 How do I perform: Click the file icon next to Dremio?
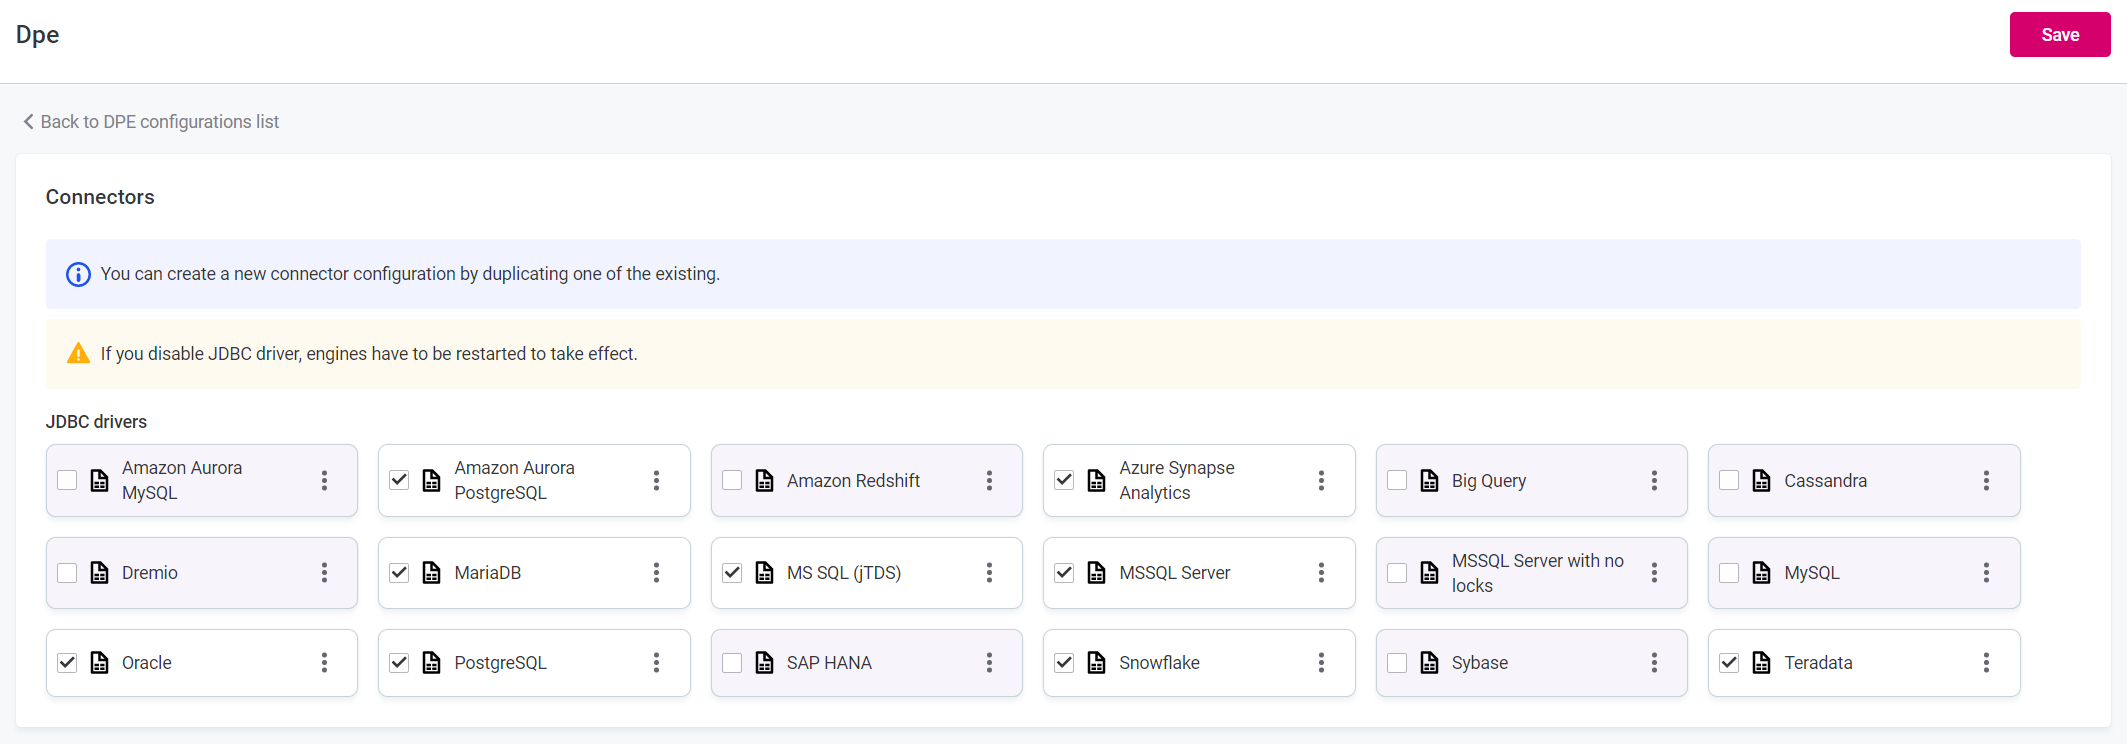tap(99, 573)
